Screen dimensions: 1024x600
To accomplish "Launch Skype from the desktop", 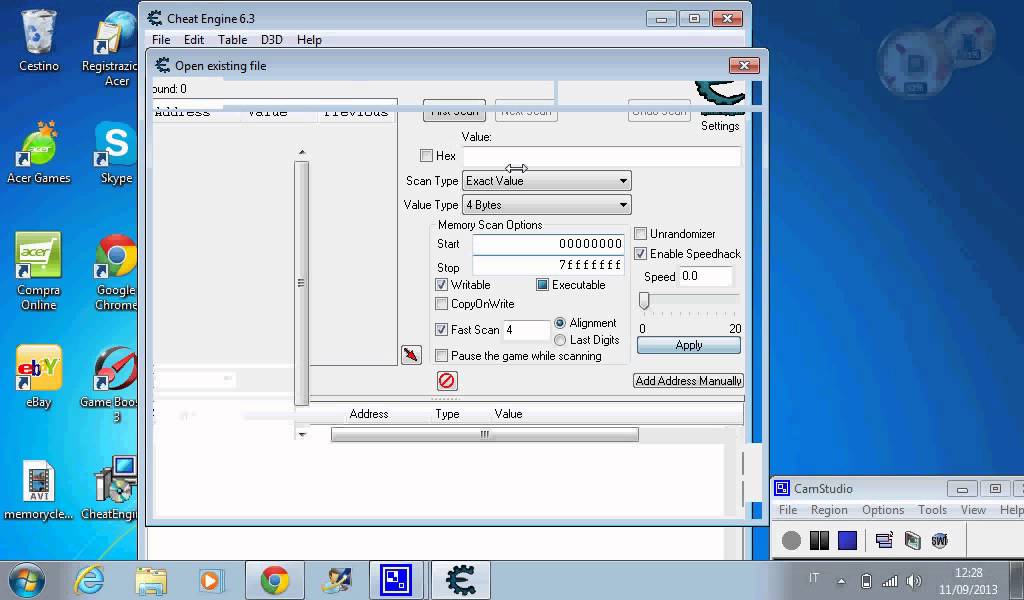I will [x=116, y=153].
